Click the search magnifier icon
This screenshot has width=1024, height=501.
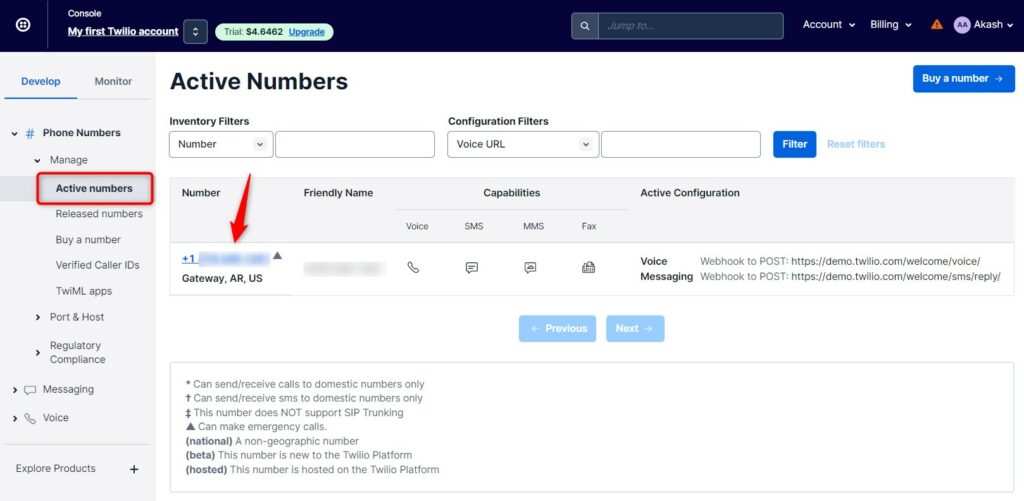[x=584, y=26]
